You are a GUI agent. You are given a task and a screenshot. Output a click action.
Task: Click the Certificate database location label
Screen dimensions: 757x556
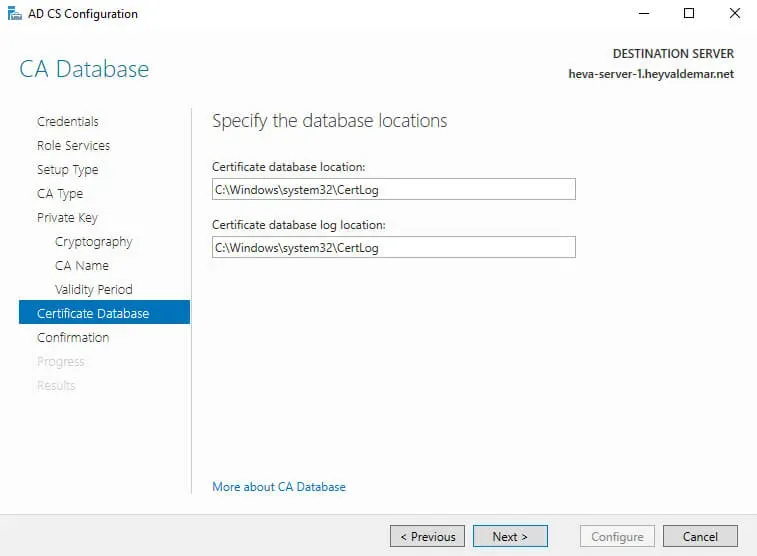289,167
